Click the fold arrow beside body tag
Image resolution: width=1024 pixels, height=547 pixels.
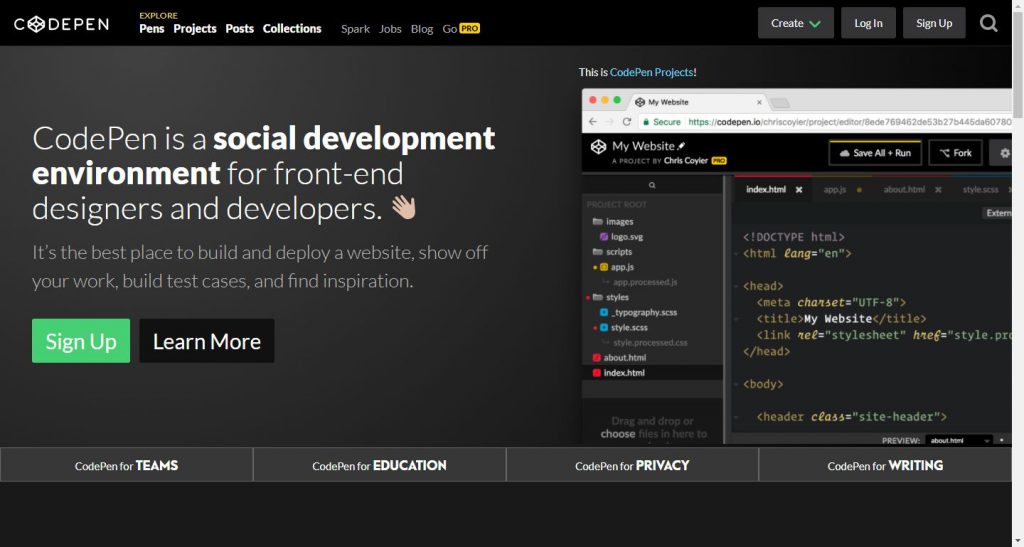736,384
